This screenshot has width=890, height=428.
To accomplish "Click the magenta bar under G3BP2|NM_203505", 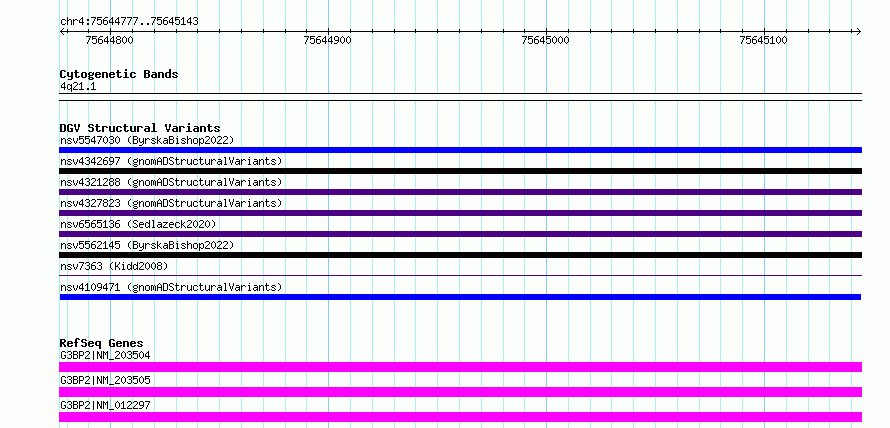I will point(460,392).
